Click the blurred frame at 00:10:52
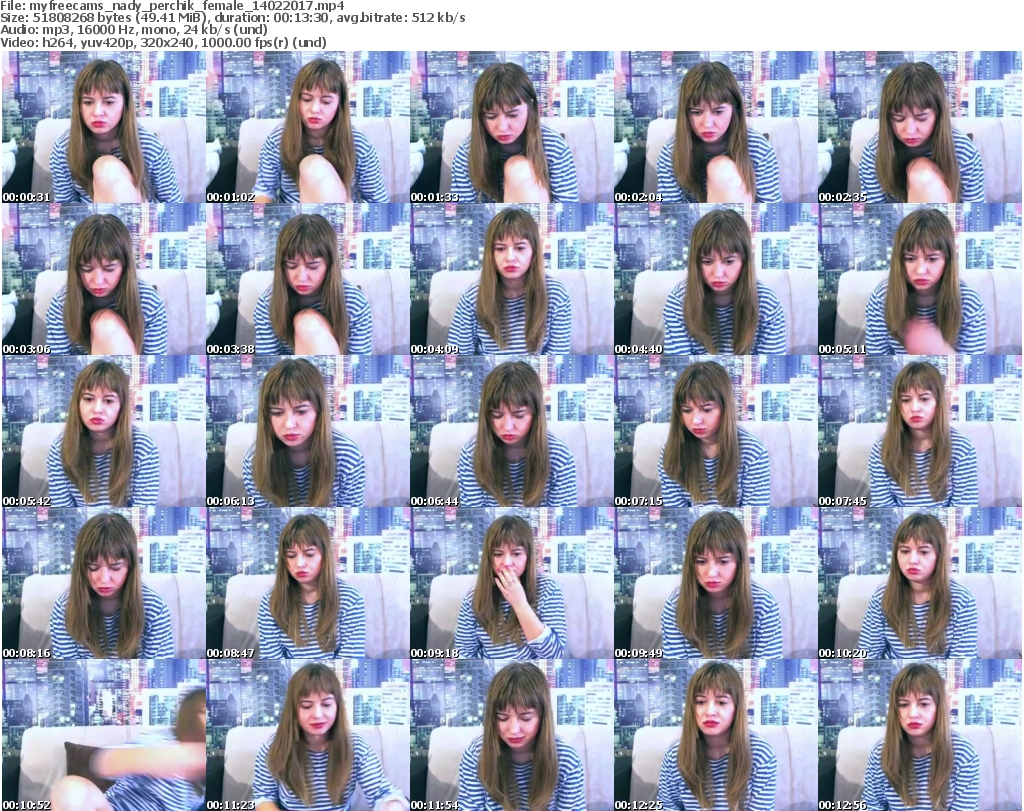The height and width of the screenshot is (811, 1024). 103,735
